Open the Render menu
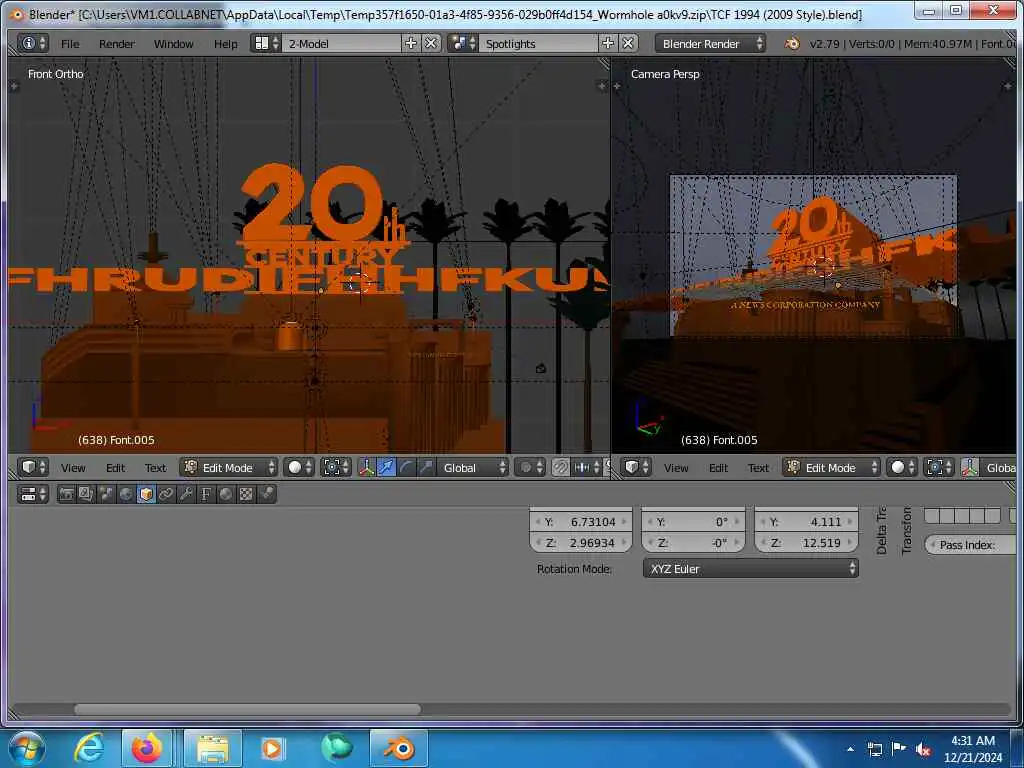Viewport: 1024px width, 768px height. (x=117, y=44)
